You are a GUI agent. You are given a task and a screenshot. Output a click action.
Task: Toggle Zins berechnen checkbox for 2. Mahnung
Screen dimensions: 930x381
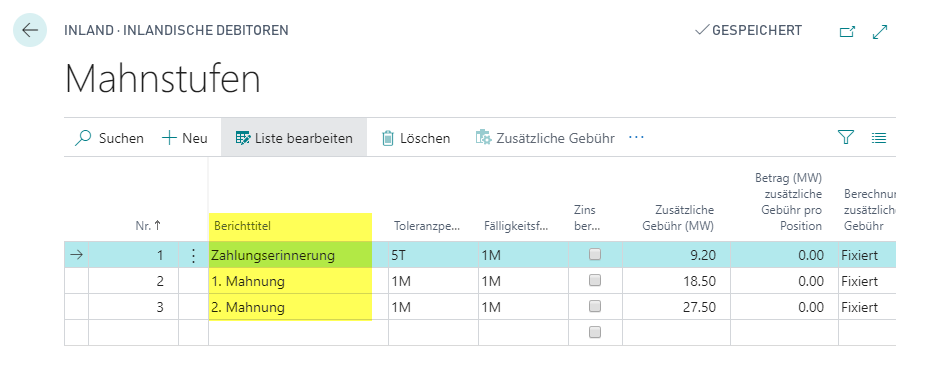(594, 307)
